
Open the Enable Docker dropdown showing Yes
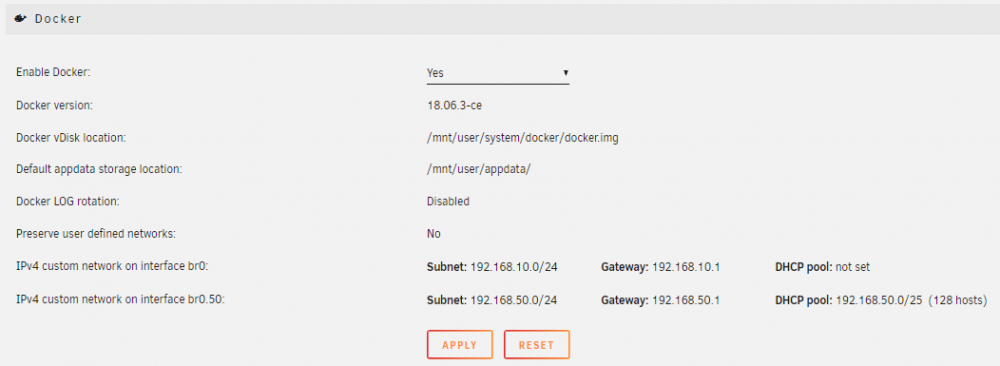497,73
